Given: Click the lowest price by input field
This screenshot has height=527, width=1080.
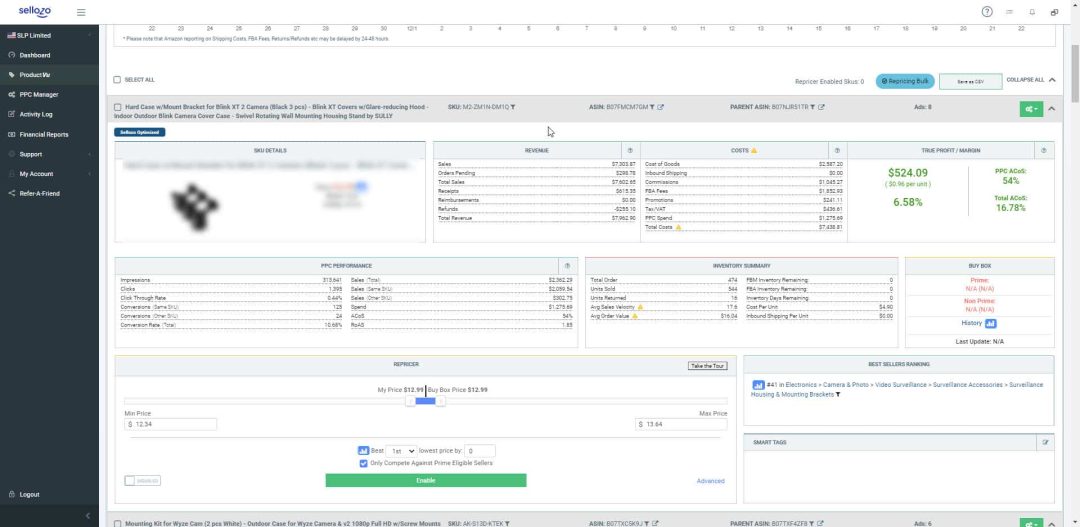Looking at the screenshot, I should click(x=479, y=451).
